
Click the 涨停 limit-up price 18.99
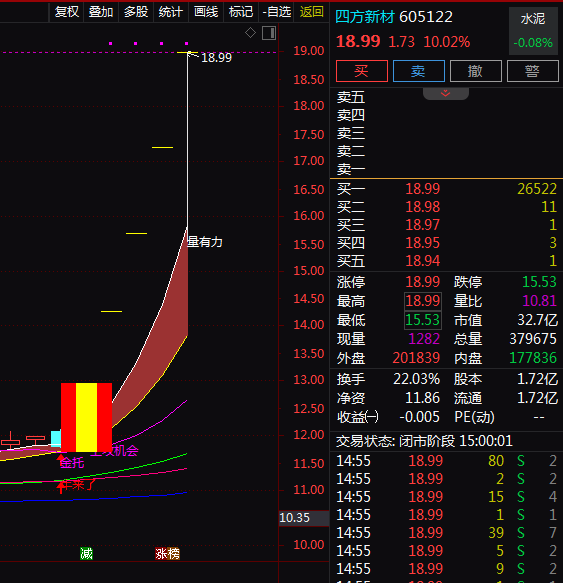[422, 282]
